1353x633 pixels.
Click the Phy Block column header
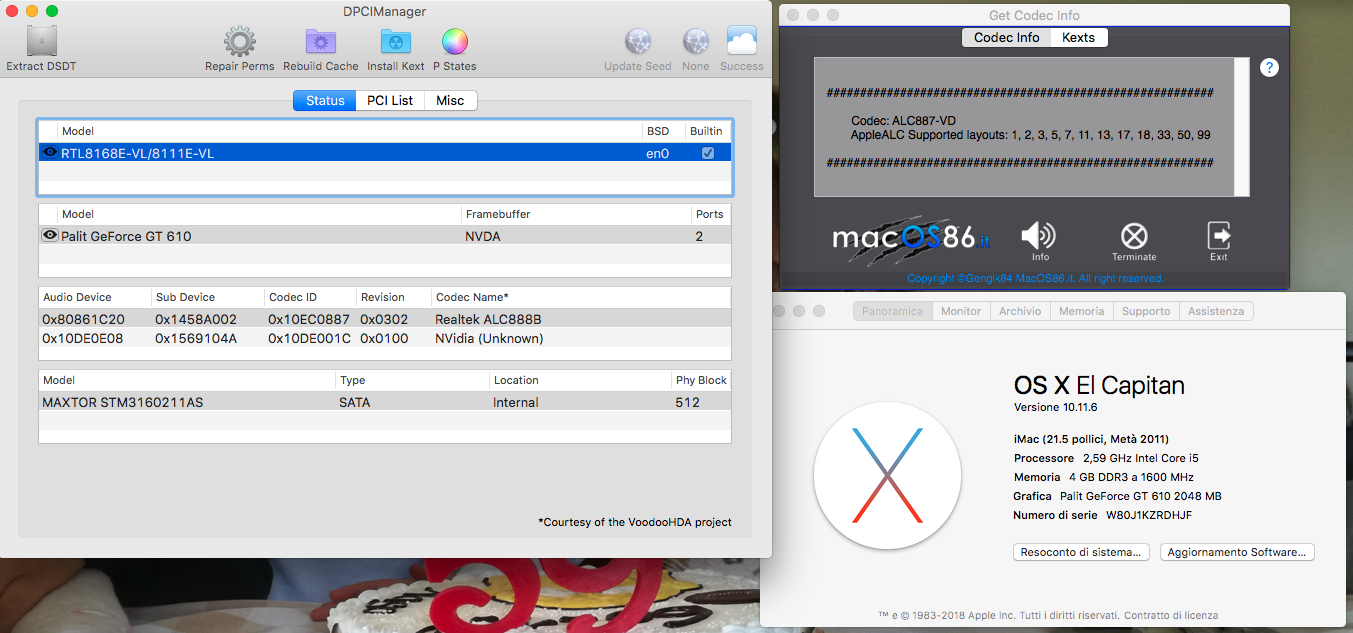tap(701, 380)
